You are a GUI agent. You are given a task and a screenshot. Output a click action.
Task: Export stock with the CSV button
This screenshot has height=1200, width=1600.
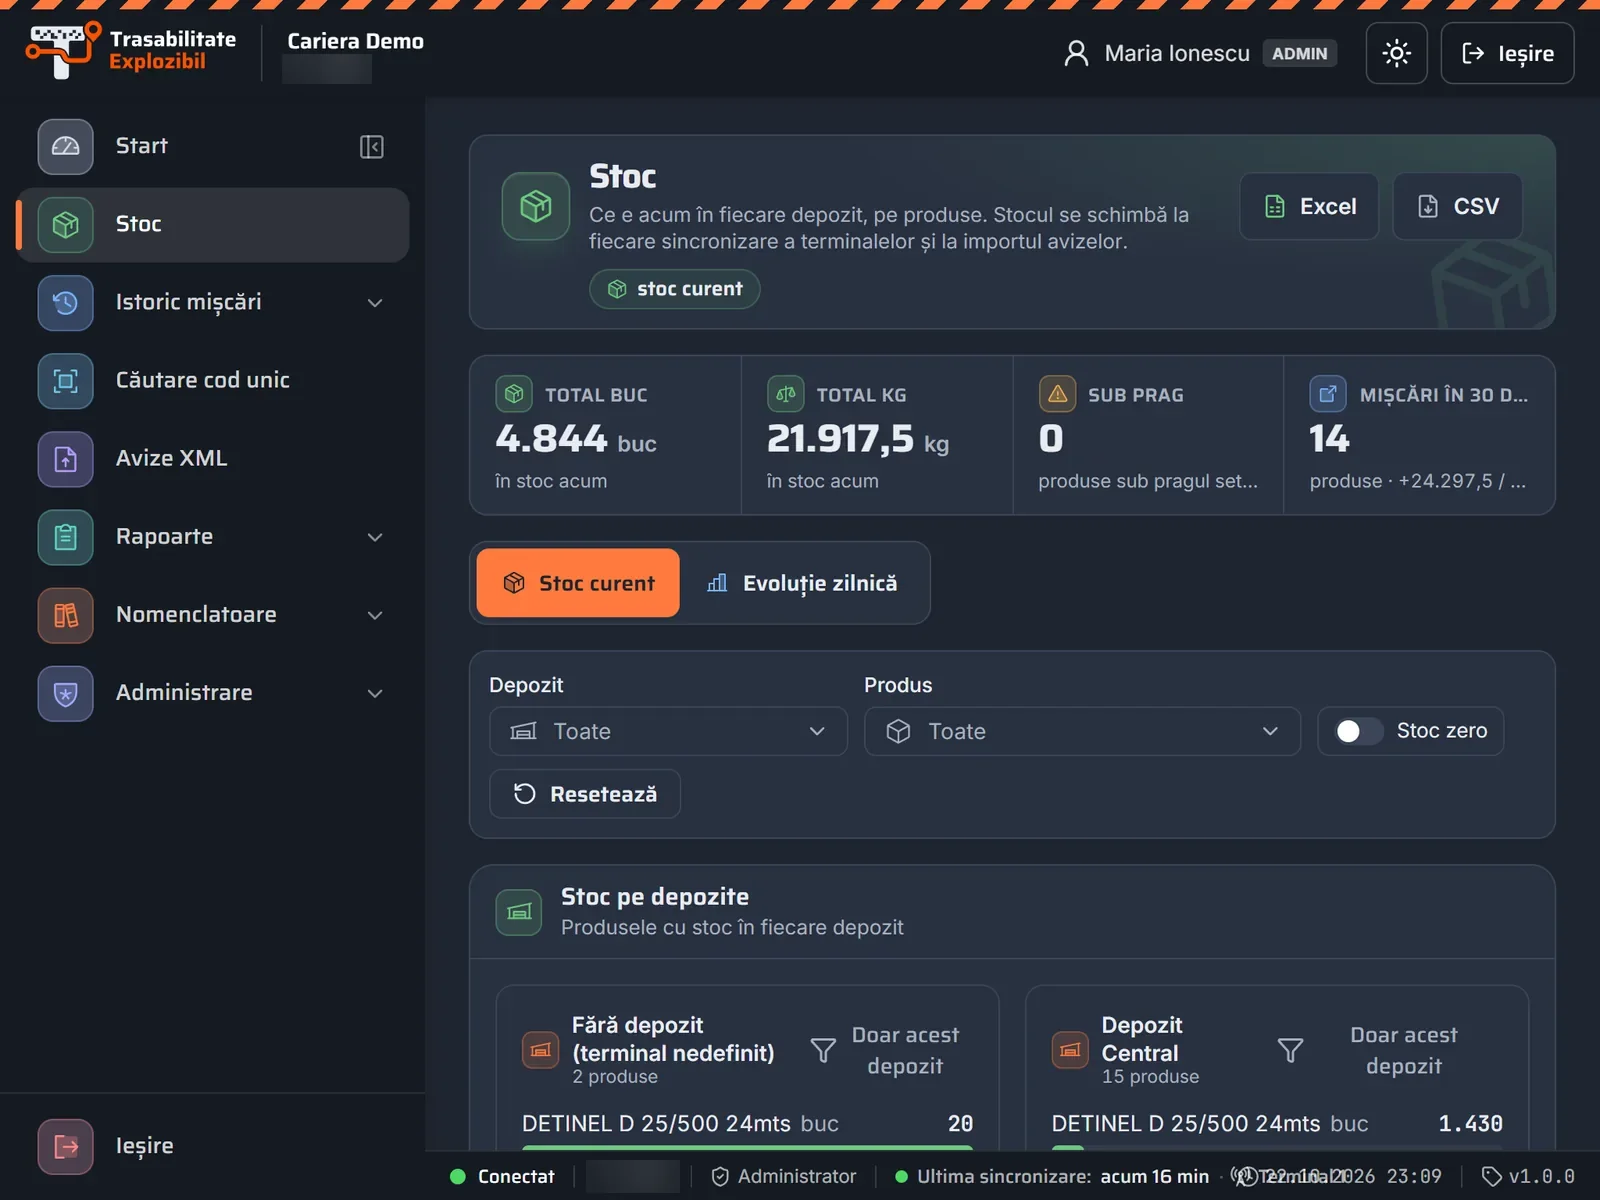click(1457, 206)
